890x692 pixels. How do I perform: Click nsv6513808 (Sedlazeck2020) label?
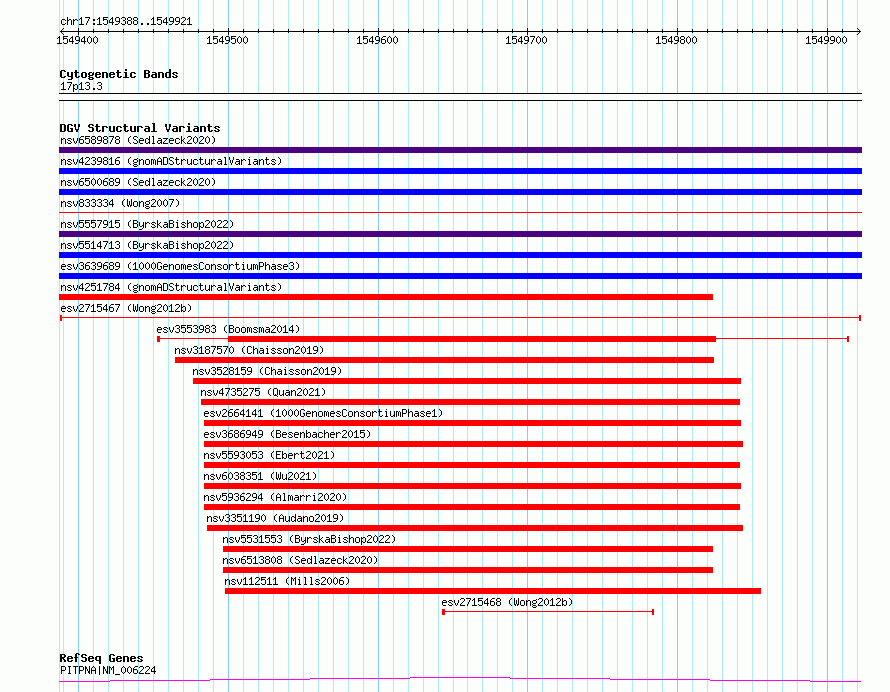(x=300, y=560)
